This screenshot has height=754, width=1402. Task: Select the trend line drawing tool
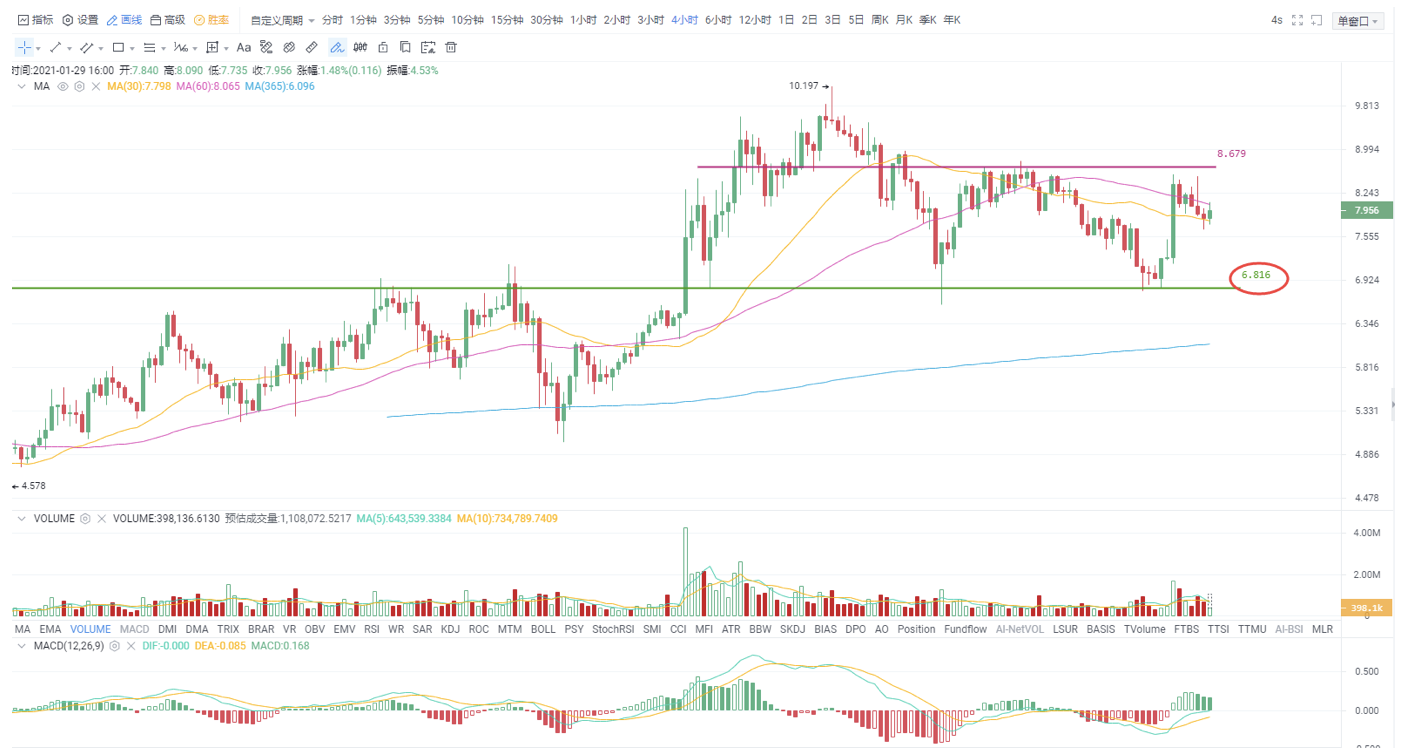pyautogui.click(x=55, y=47)
